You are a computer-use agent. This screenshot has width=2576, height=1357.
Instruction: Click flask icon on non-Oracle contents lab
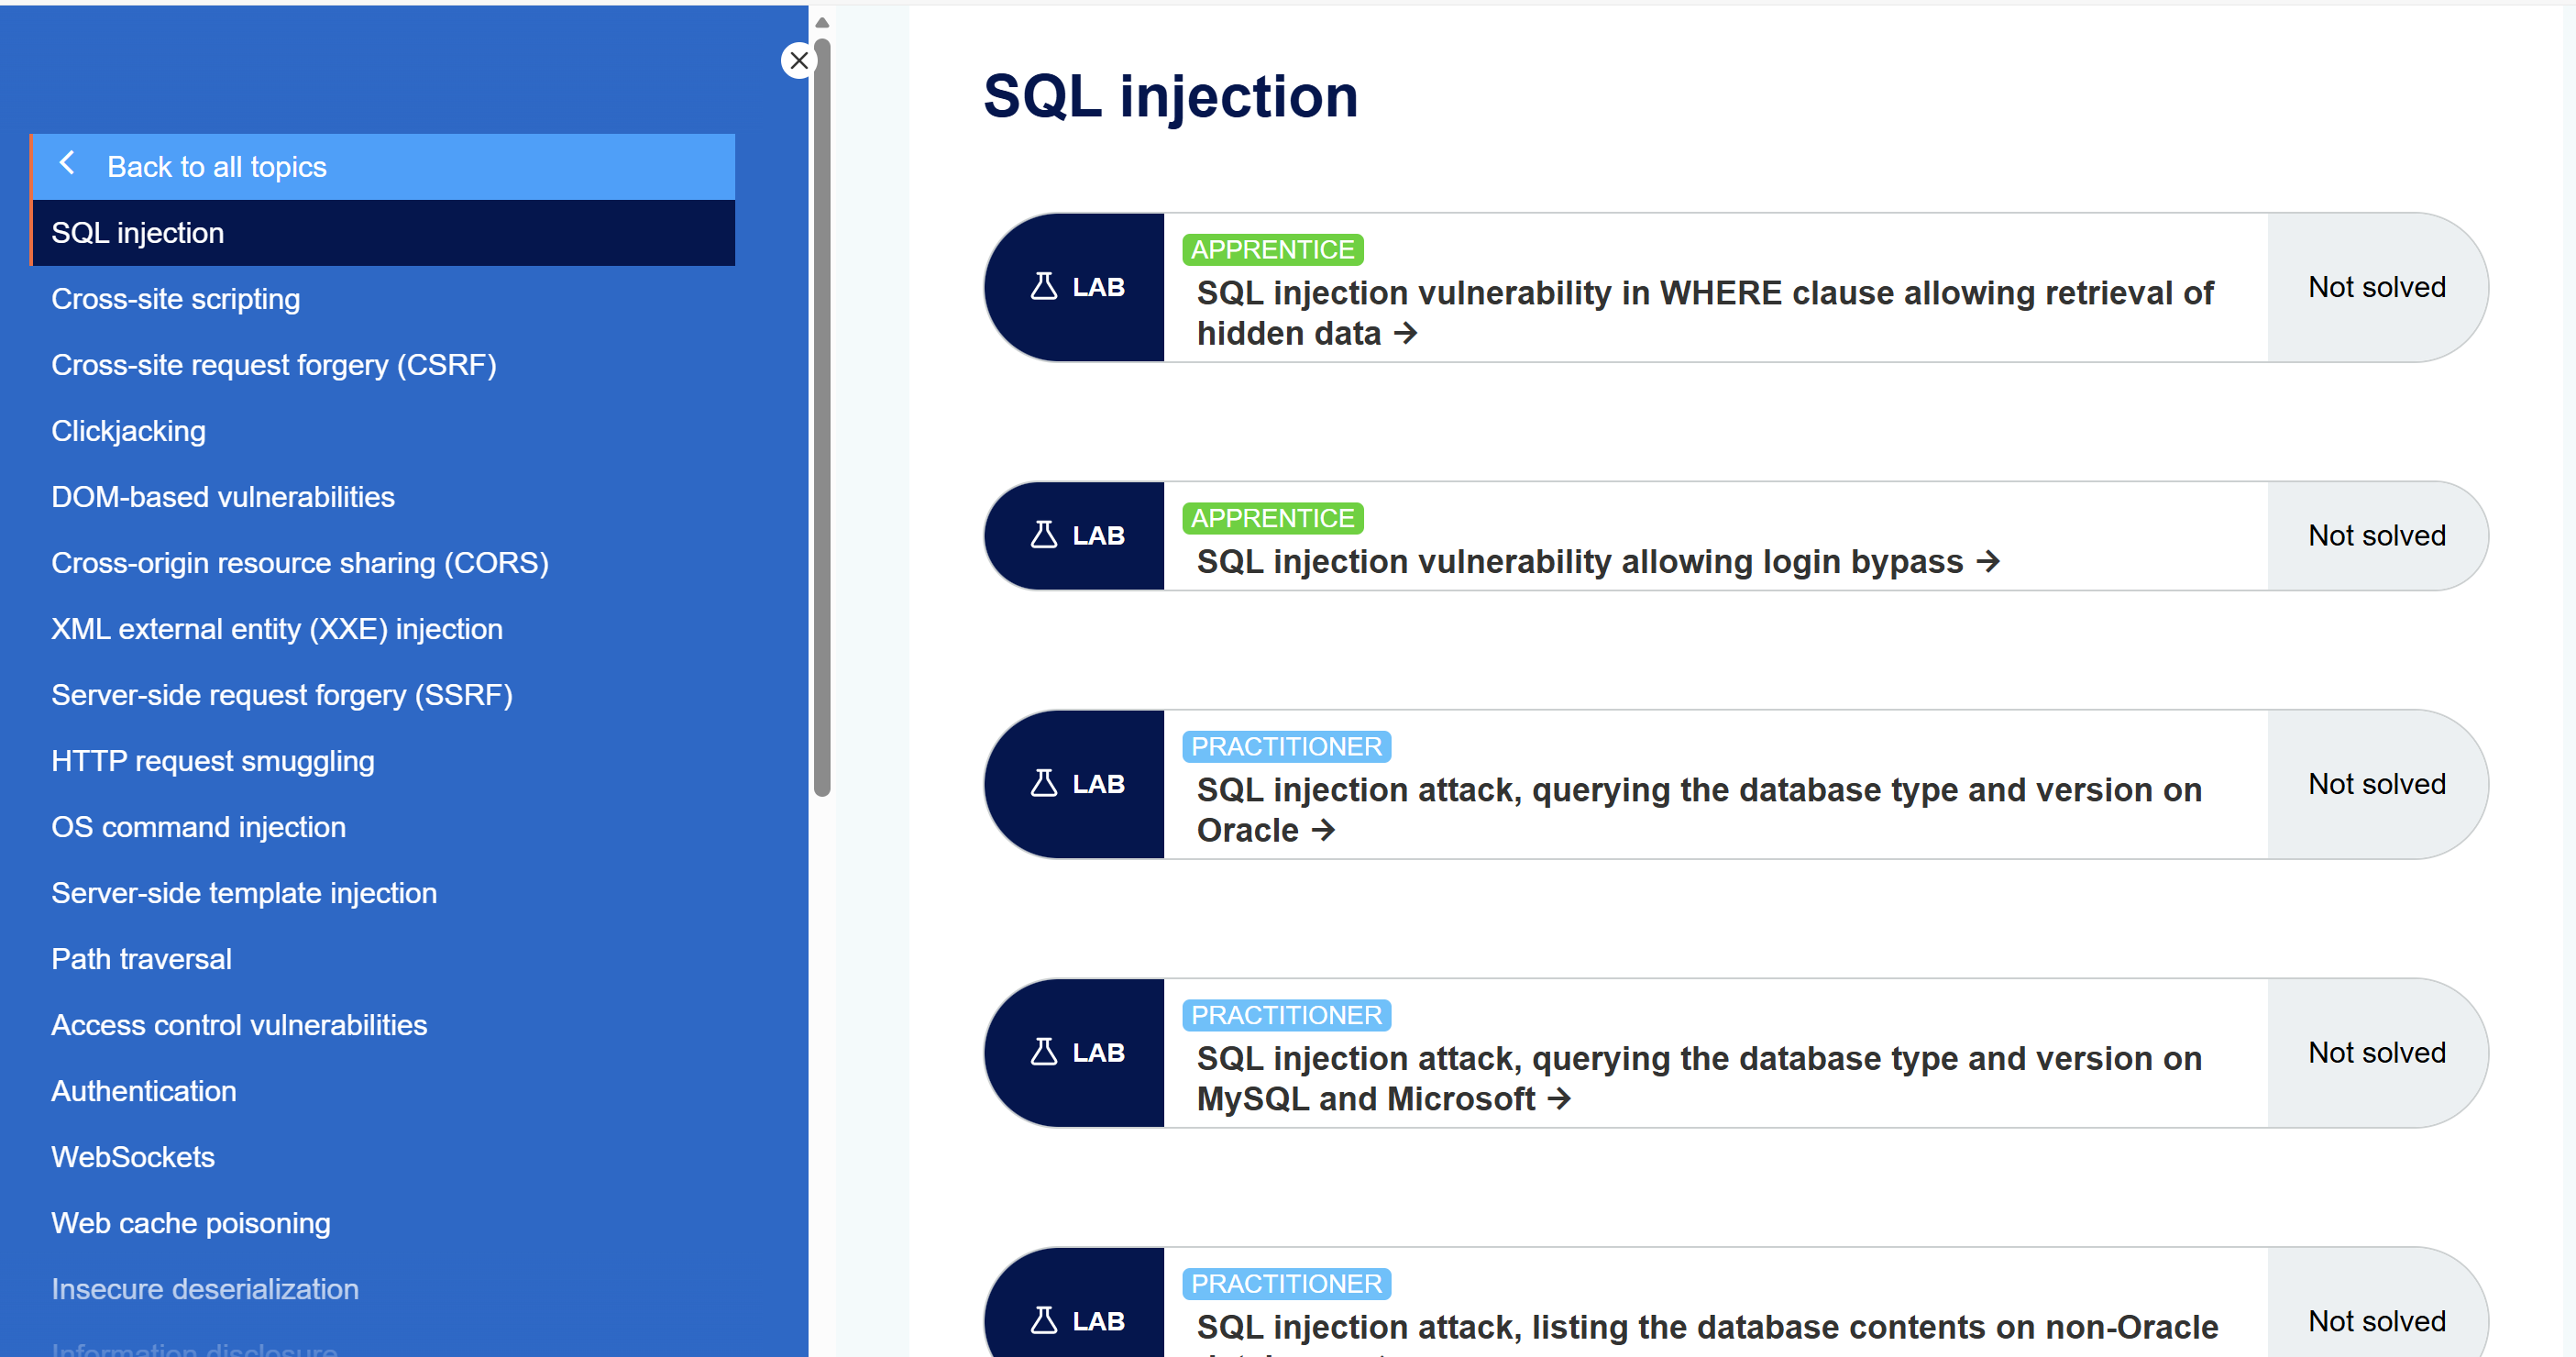pyautogui.click(x=1043, y=1321)
